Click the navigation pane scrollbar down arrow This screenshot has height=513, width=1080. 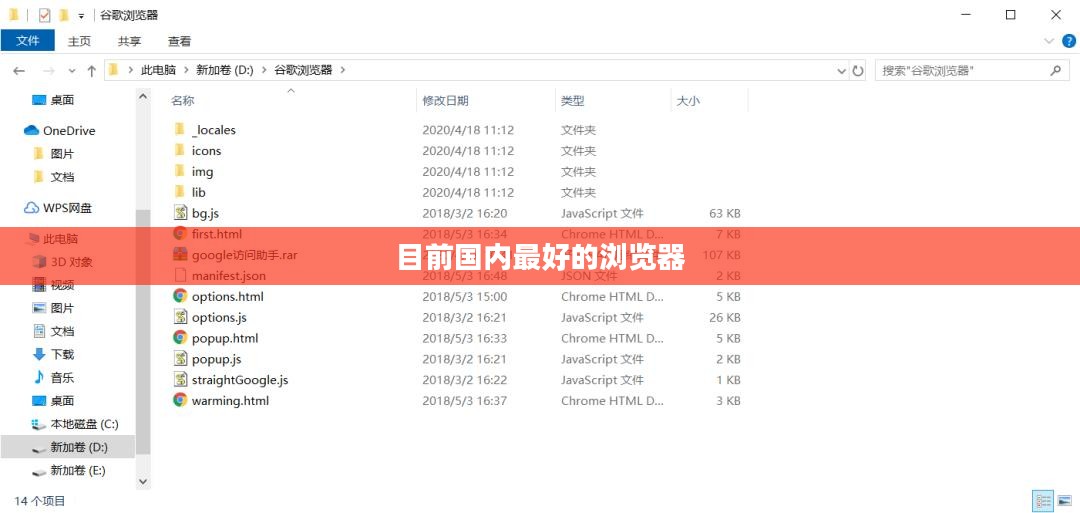point(143,481)
